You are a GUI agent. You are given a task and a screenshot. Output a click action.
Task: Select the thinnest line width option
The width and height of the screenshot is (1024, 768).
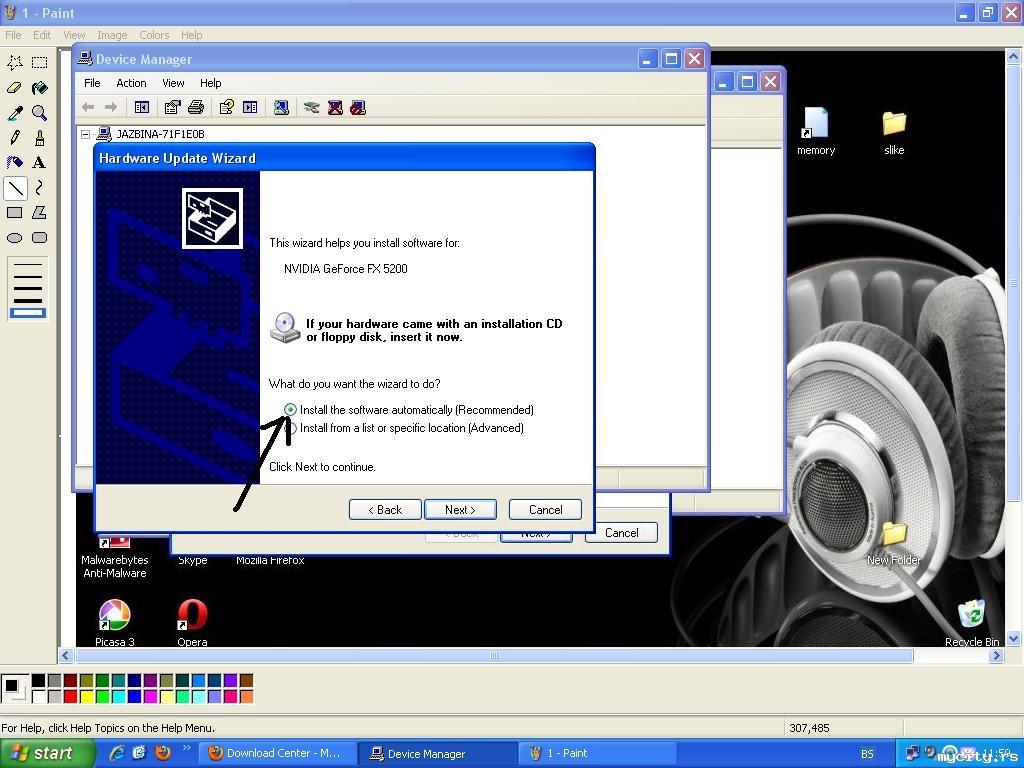[x=28, y=265]
